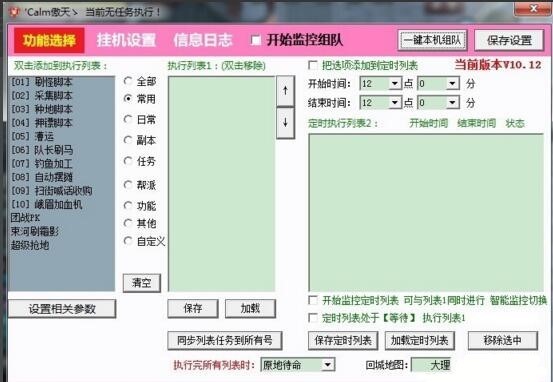Click 保存定时列表 button
The width and height of the screenshot is (553, 382).
click(x=343, y=340)
